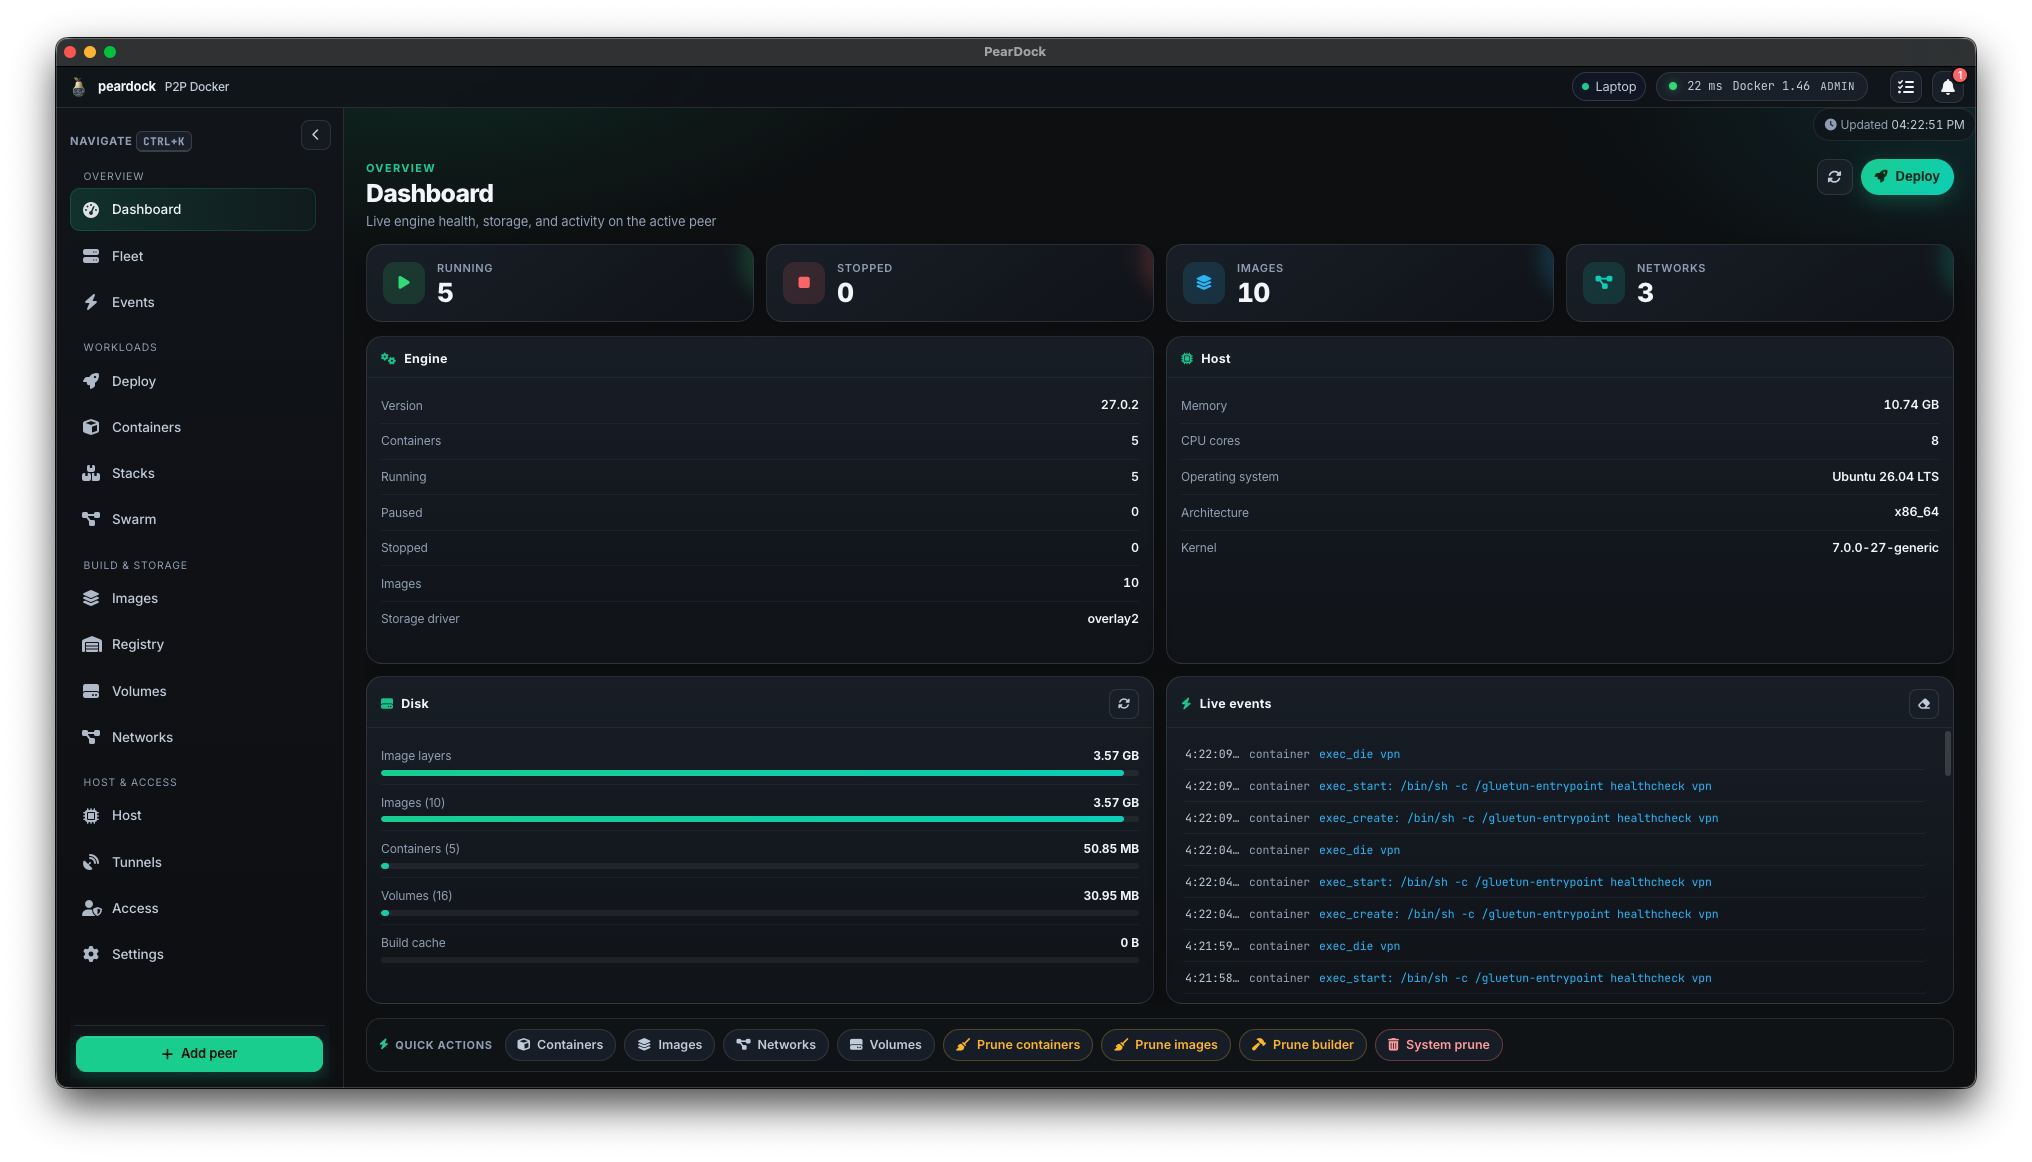The height and width of the screenshot is (1162, 2032).
Task: Click the Live events scrollbar
Action: tap(1947, 753)
